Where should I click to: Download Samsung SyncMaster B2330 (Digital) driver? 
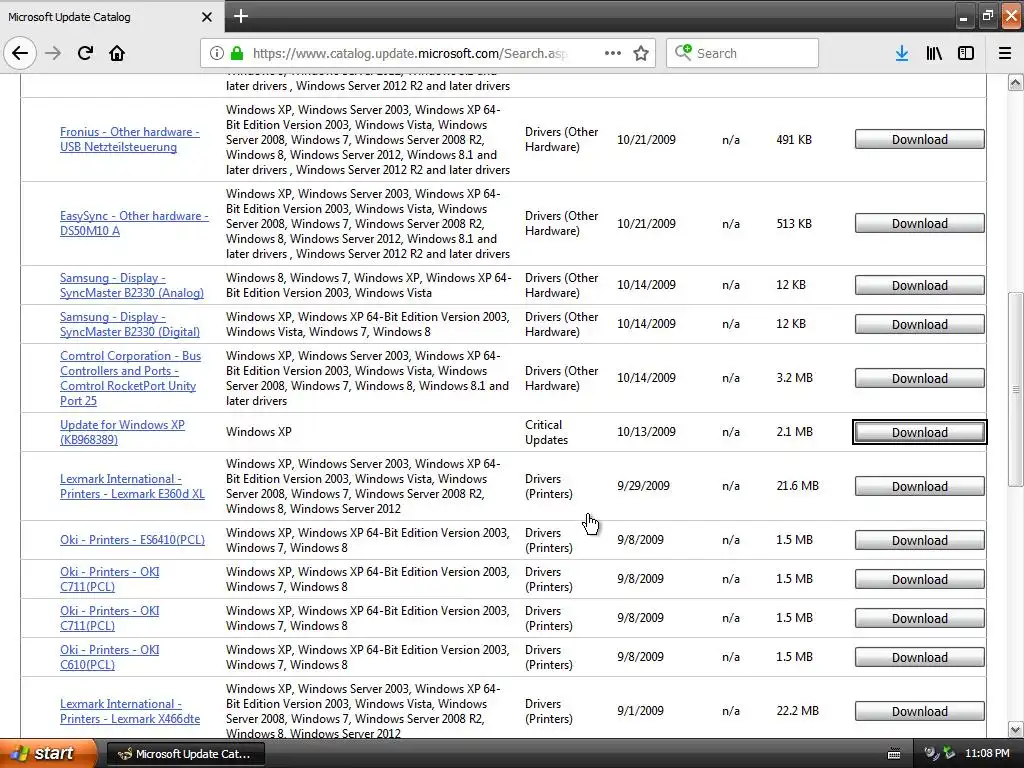(920, 325)
